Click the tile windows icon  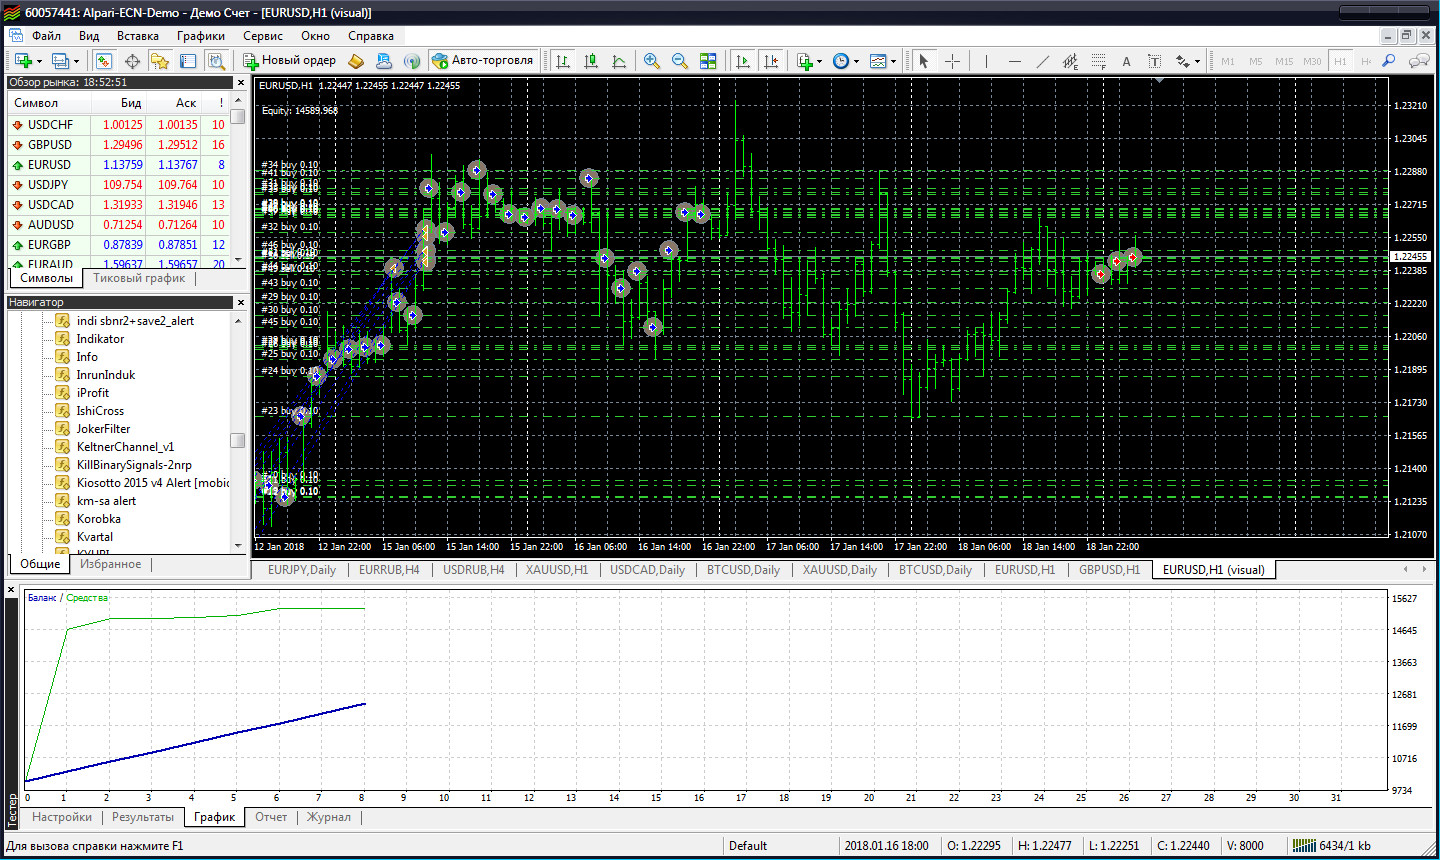(x=708, y=61)
